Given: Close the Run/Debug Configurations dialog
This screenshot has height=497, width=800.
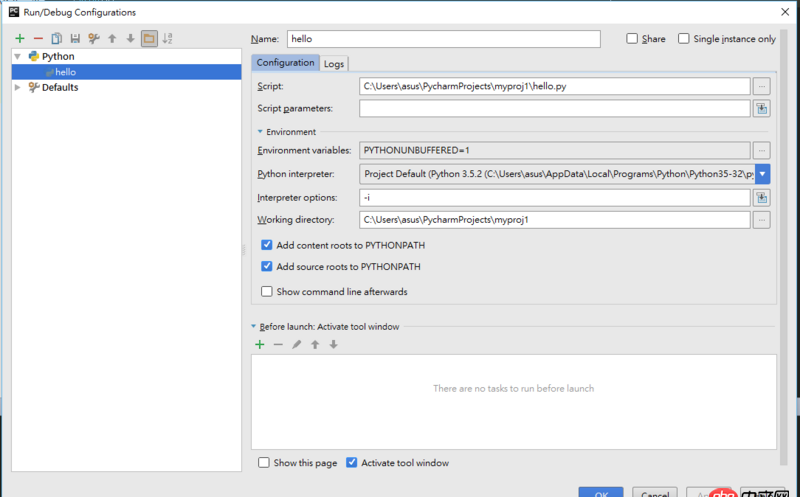Looking at the screenshot, I should click(x=785, y=12).
